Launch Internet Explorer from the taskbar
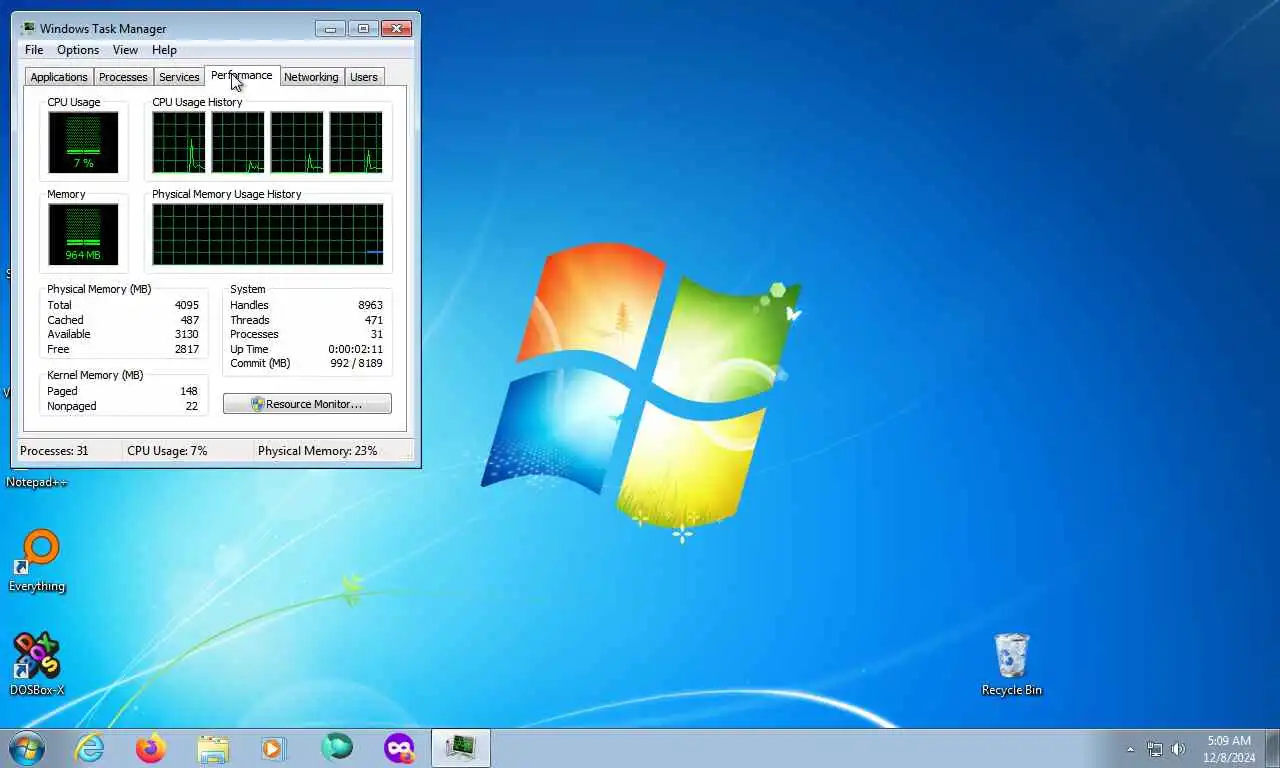This screenshot has height=768, width=1280. pyautogui.click(x=90, y=748)
